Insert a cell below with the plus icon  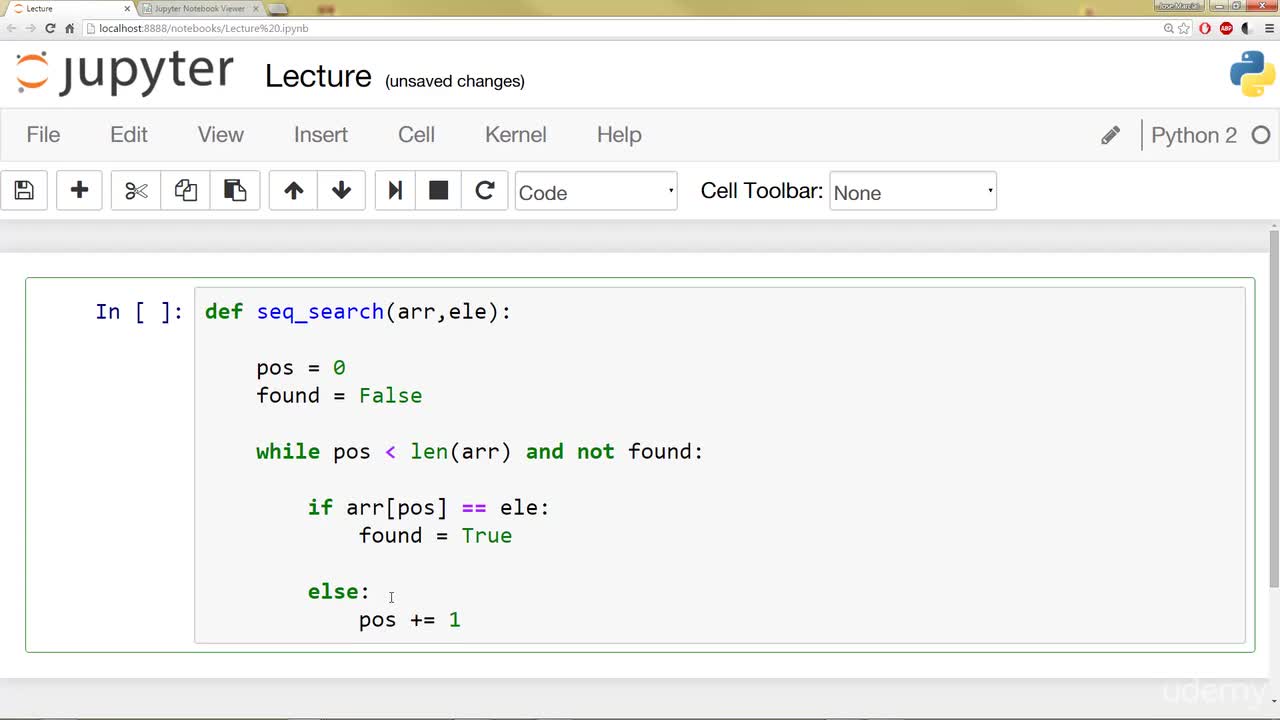[x=79, y=190]
